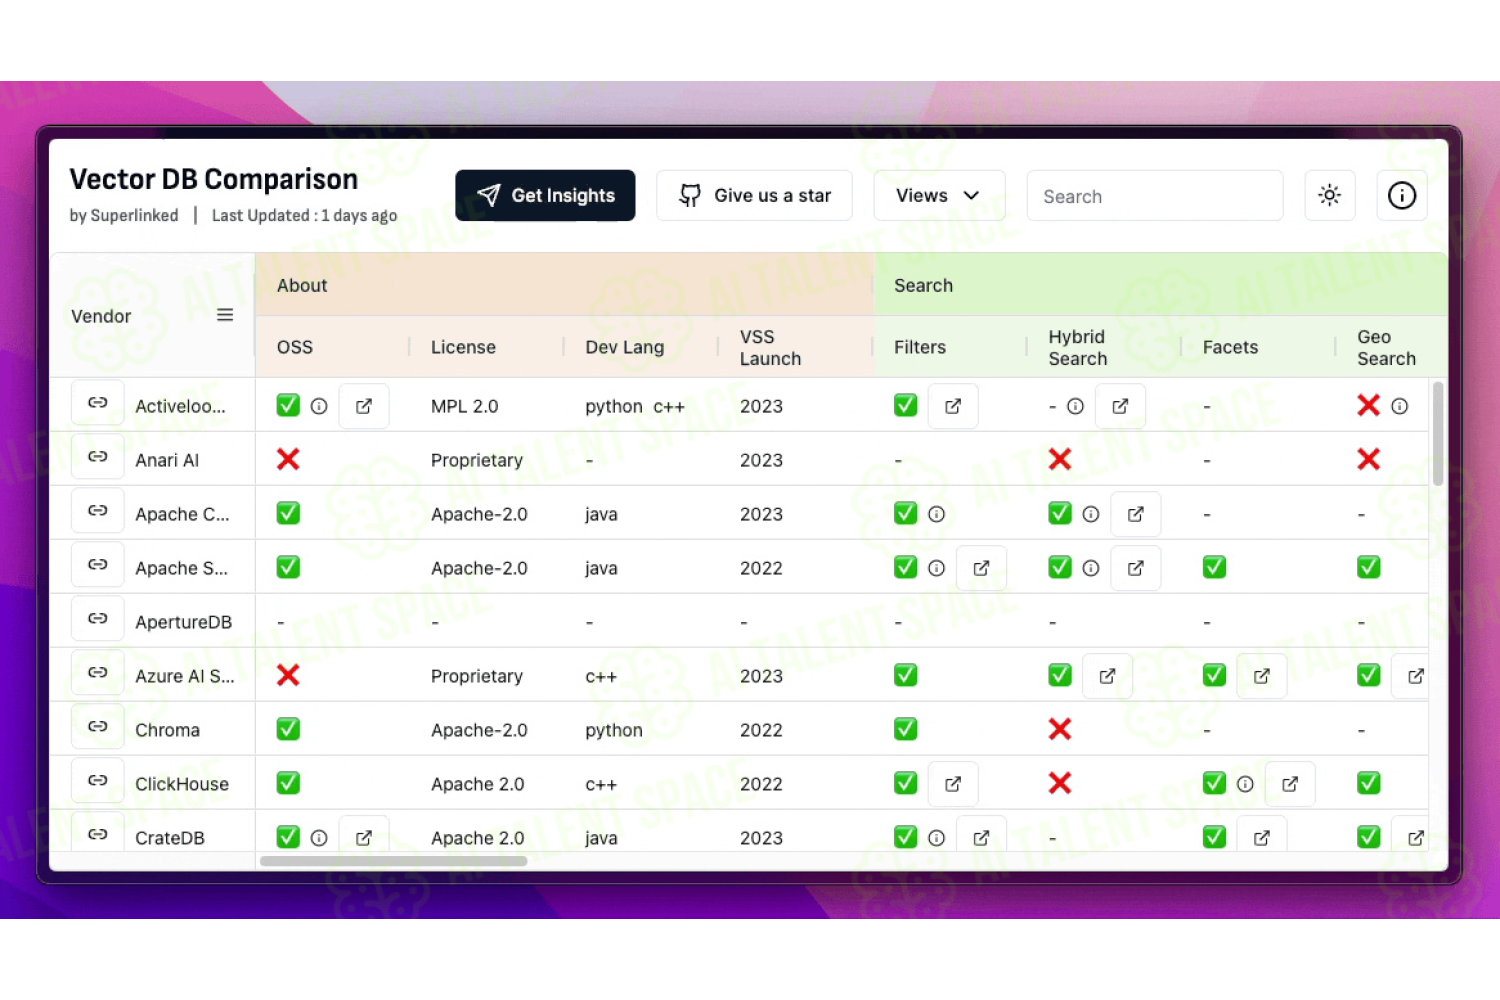This screenshot has height=1000, width=1500.
Task: Open Filters external link for ClickHouse
Action: point(953,784)
